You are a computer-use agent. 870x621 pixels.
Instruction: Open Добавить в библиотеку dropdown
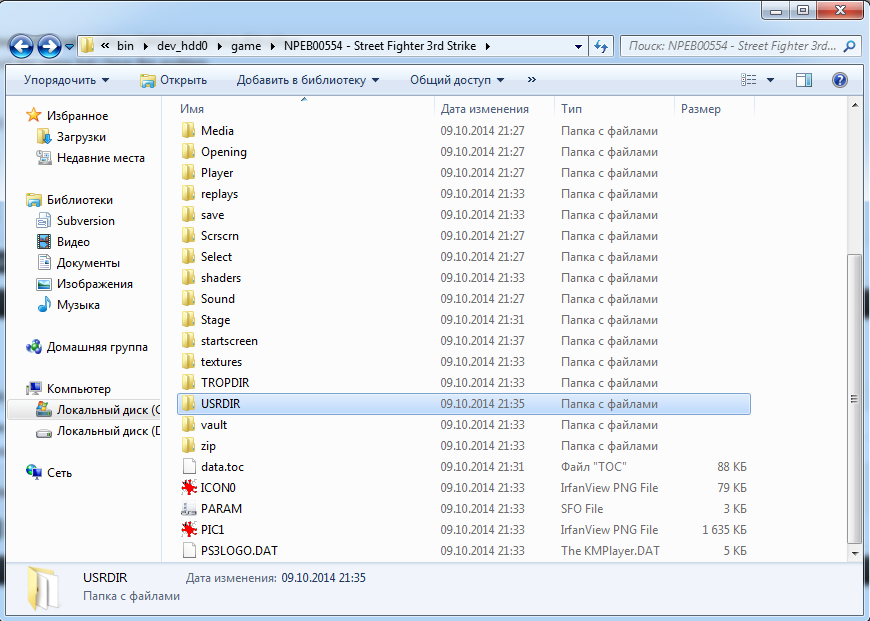tap(308, 80)
